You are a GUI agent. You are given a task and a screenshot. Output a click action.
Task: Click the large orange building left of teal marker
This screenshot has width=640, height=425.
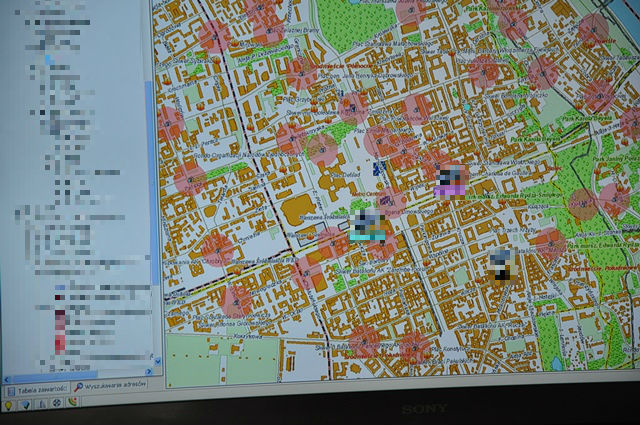(298, 211)
